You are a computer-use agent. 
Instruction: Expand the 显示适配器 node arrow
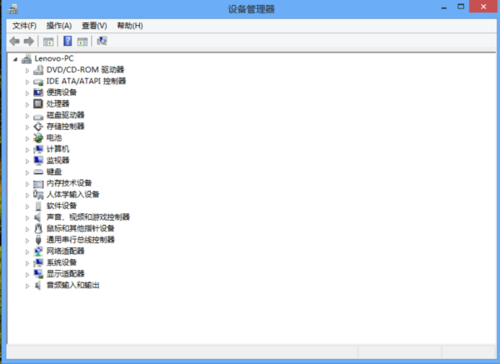(x=27, y=275)
